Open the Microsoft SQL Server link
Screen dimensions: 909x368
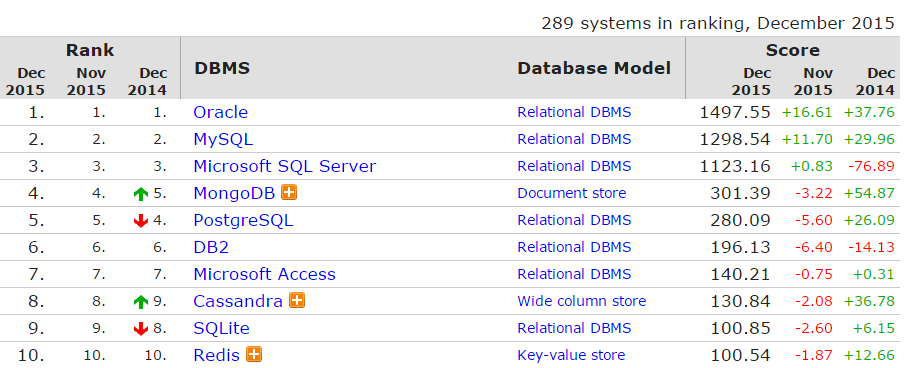tap(285, 166)
